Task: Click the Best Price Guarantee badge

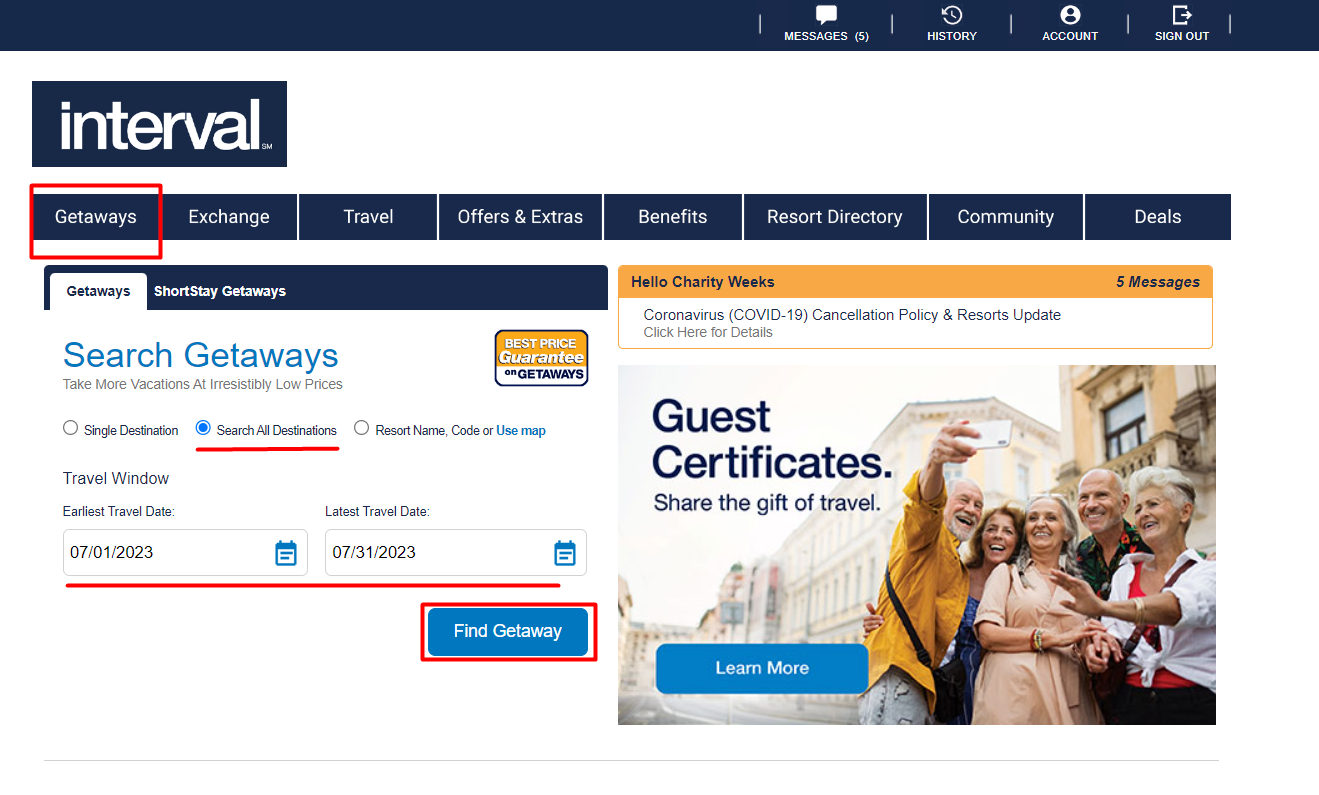Action: tap(541, 358)
